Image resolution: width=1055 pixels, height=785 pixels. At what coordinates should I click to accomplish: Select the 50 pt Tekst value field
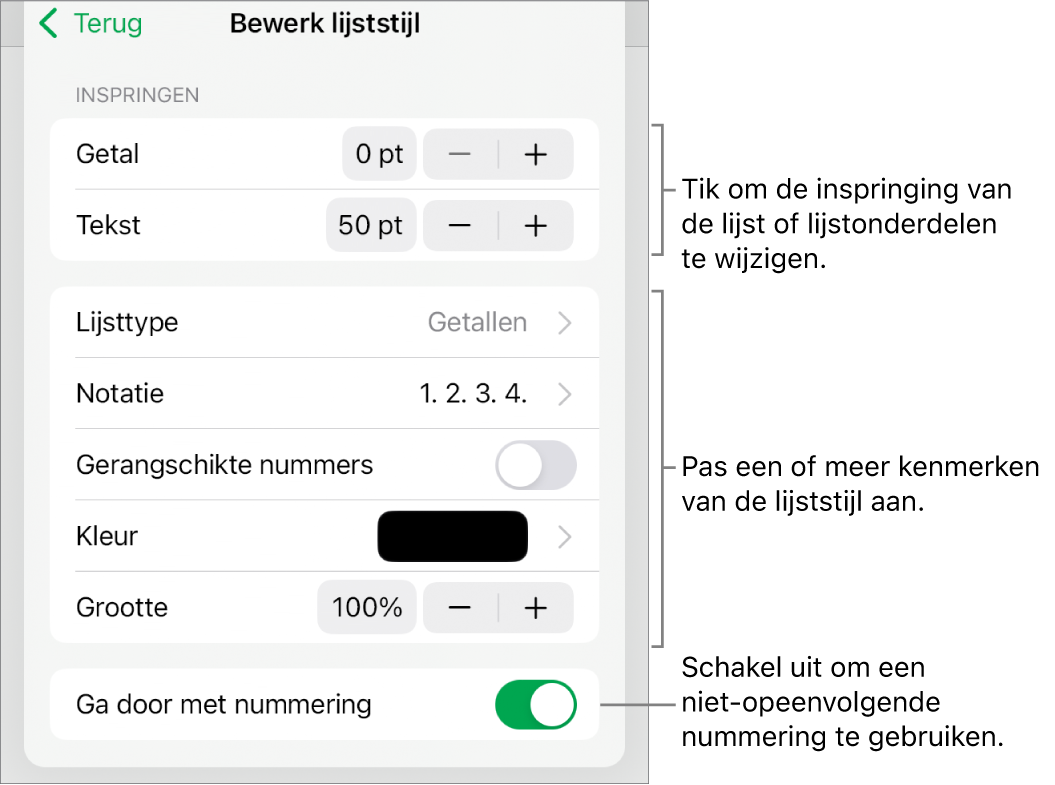click(x=371, y=225)
